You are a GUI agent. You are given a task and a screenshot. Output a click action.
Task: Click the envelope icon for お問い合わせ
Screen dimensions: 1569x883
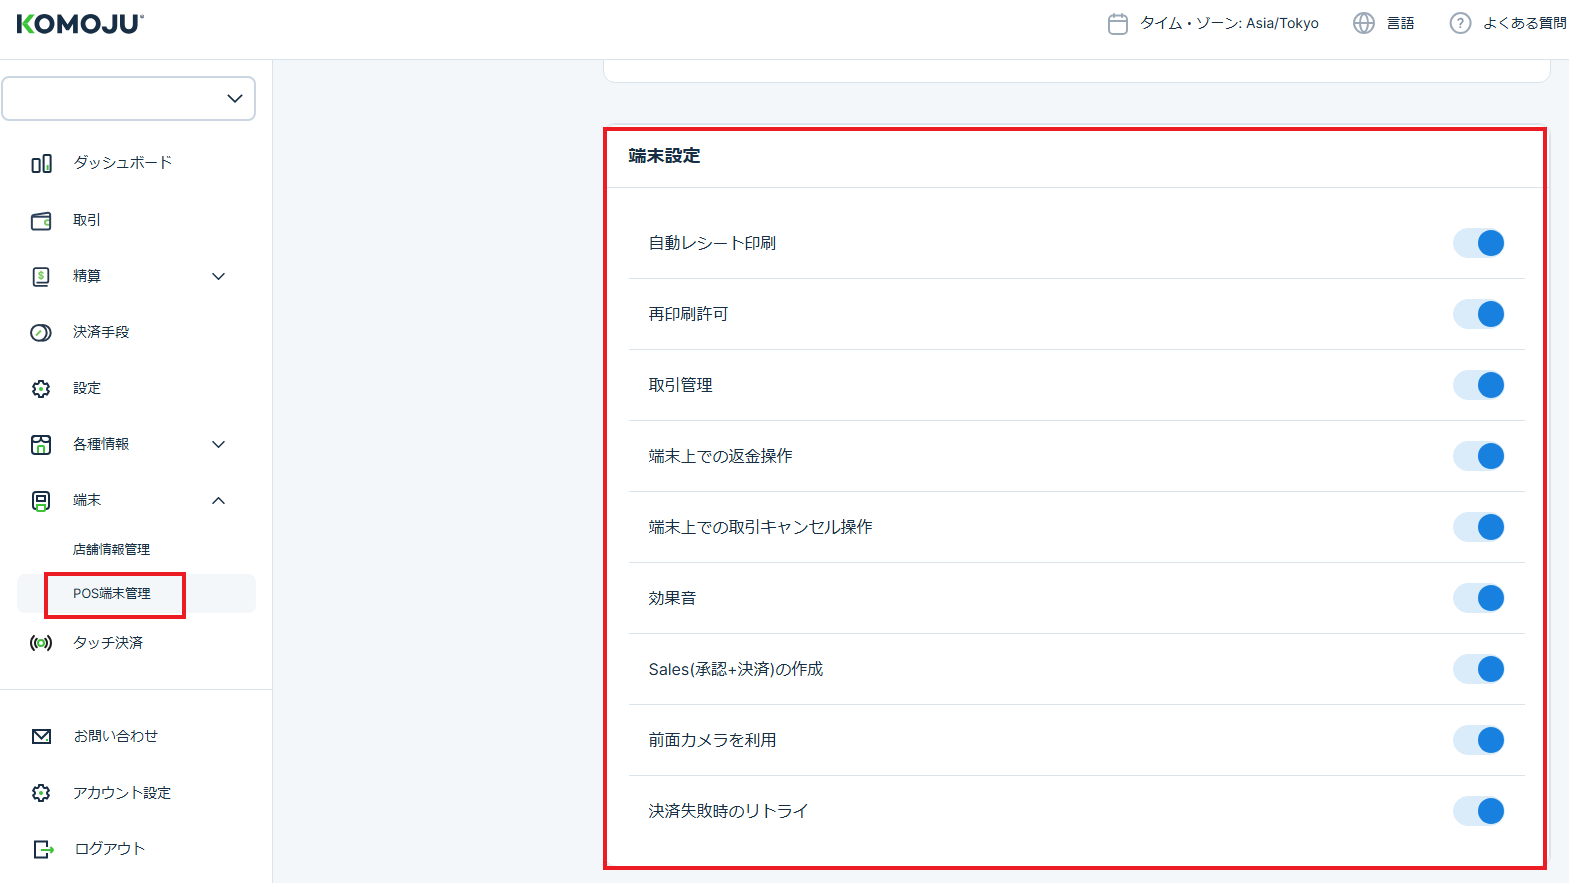(41, 737)
